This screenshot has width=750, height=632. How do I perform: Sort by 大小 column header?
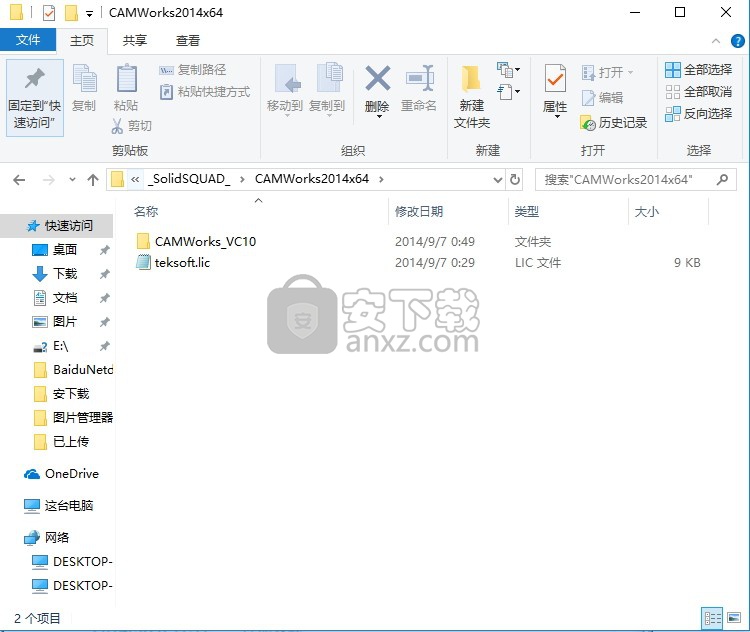[646, 211]
